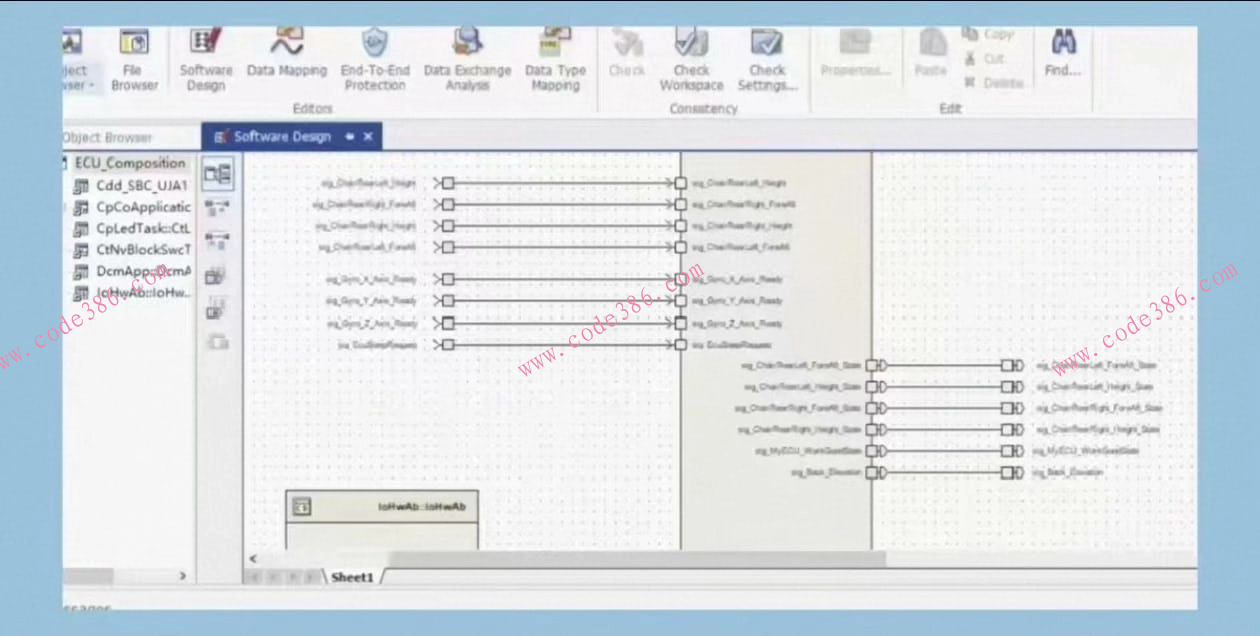Expand the CpCoApplicatic tree node
Screen dimensions: 1260x636
65,208
